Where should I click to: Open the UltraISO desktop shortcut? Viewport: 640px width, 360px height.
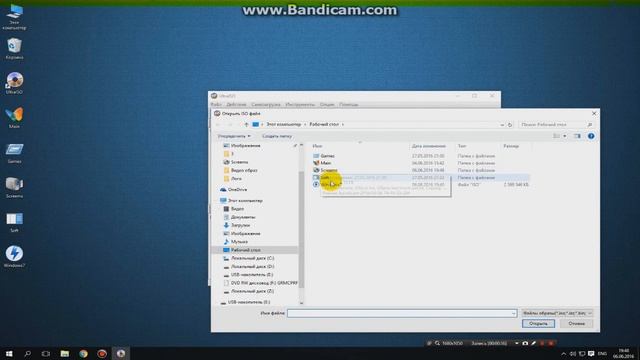(x=14, y=83)
